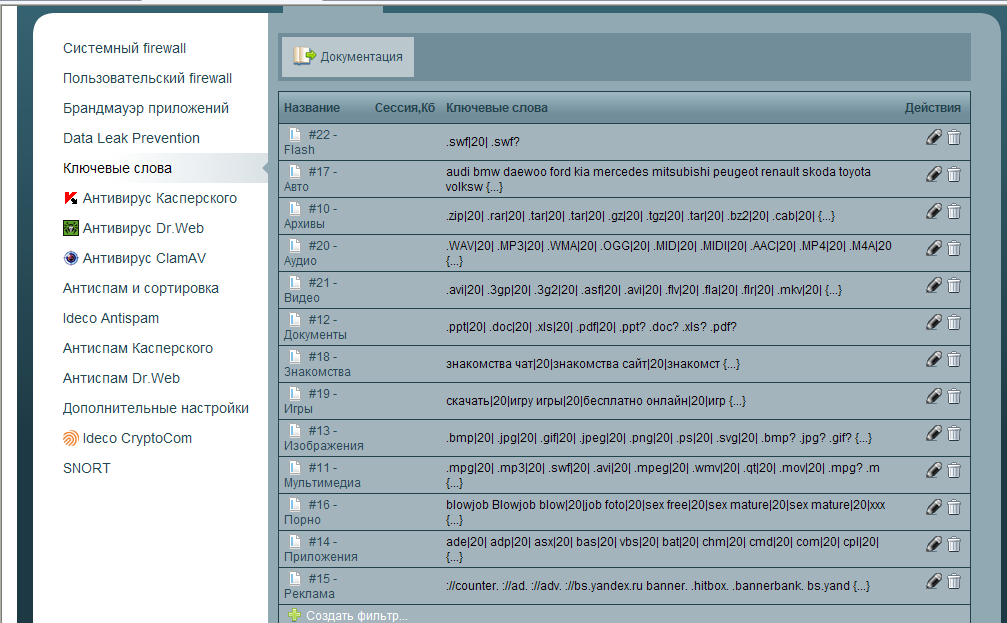Edit the #22 Flash filter with pencil icon
Screen dimensions: 1007x623
pos(934,137)
